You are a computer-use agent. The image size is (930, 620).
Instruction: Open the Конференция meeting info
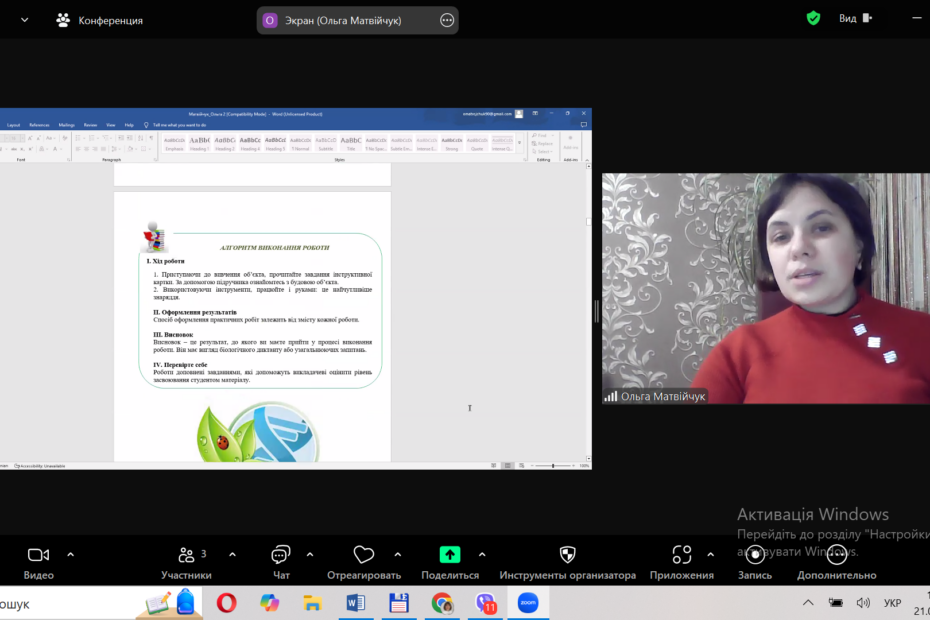(x=100, y=20)
